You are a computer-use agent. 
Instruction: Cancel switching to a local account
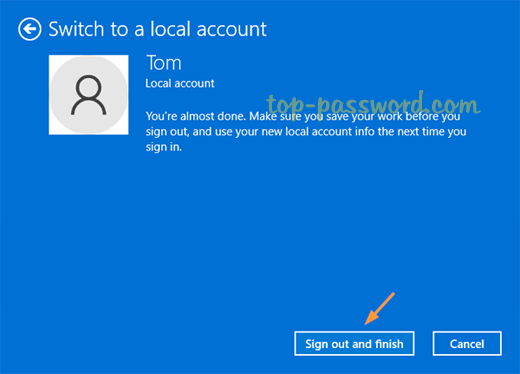(467, 344)
